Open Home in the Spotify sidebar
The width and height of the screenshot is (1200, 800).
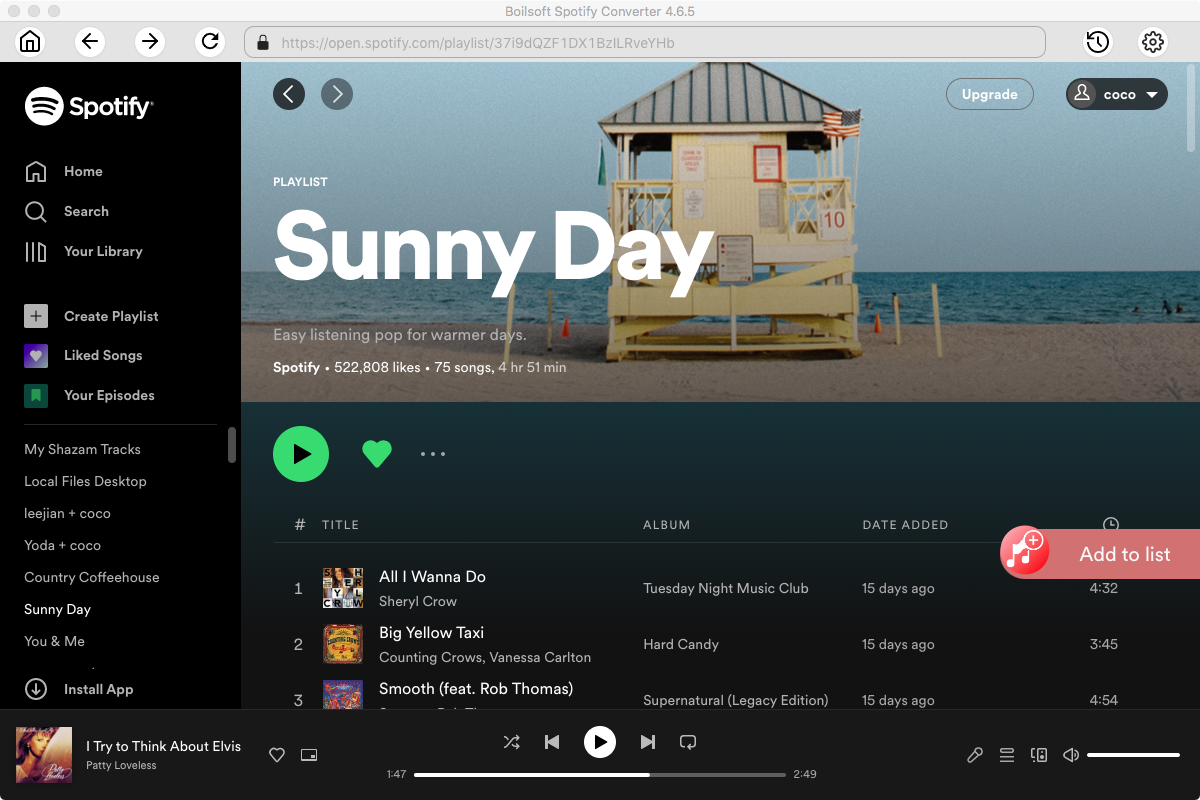tap(64, 171)
